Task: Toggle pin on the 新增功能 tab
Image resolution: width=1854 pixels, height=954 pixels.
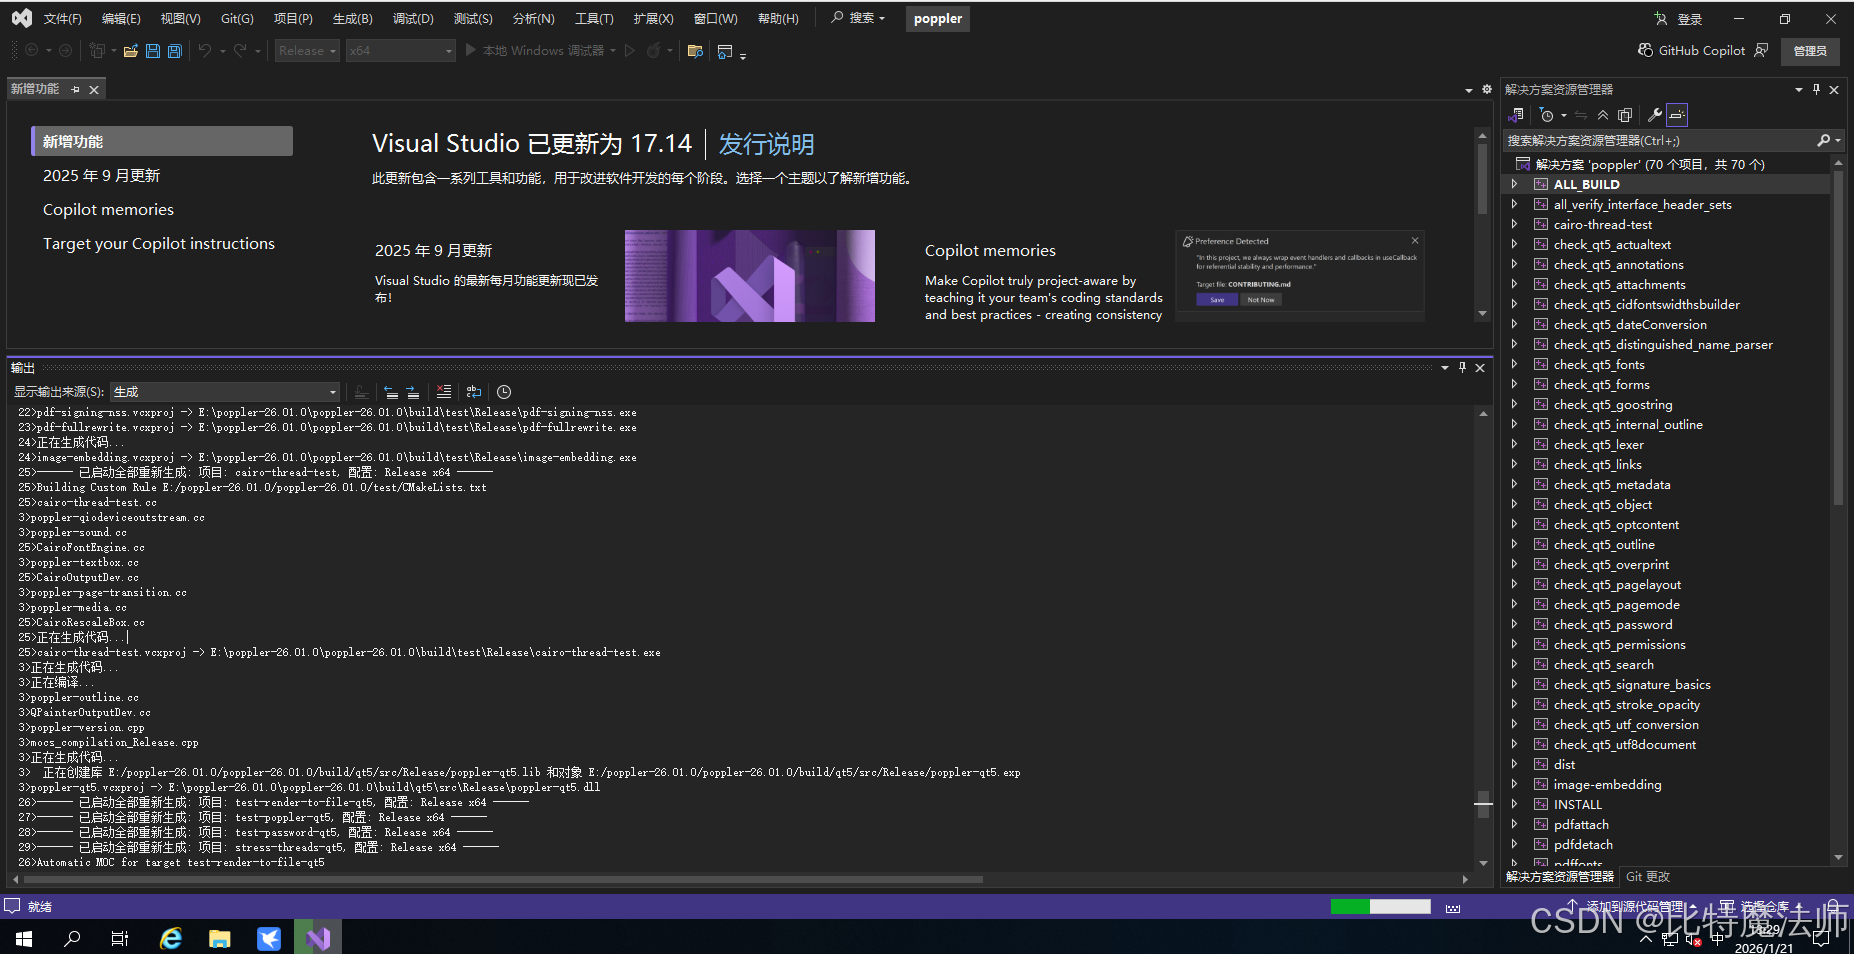Action: [76, 89]
